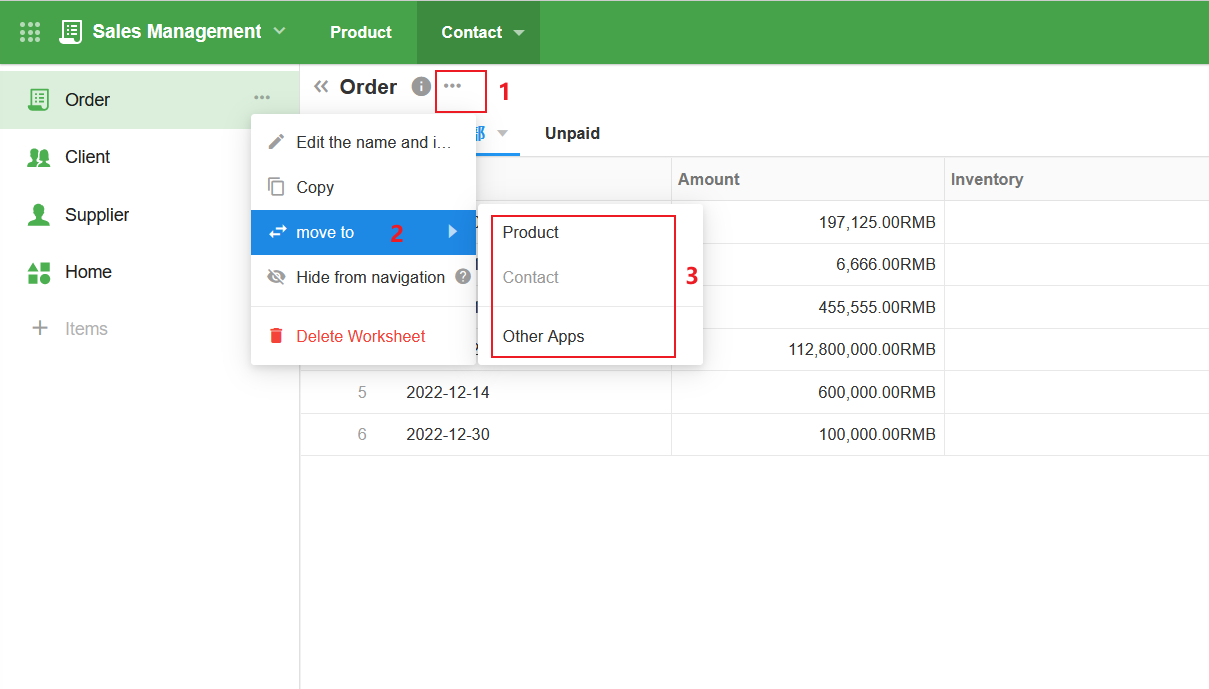
Task: Click the Sales Management app icon
Action: pos(71,32)
